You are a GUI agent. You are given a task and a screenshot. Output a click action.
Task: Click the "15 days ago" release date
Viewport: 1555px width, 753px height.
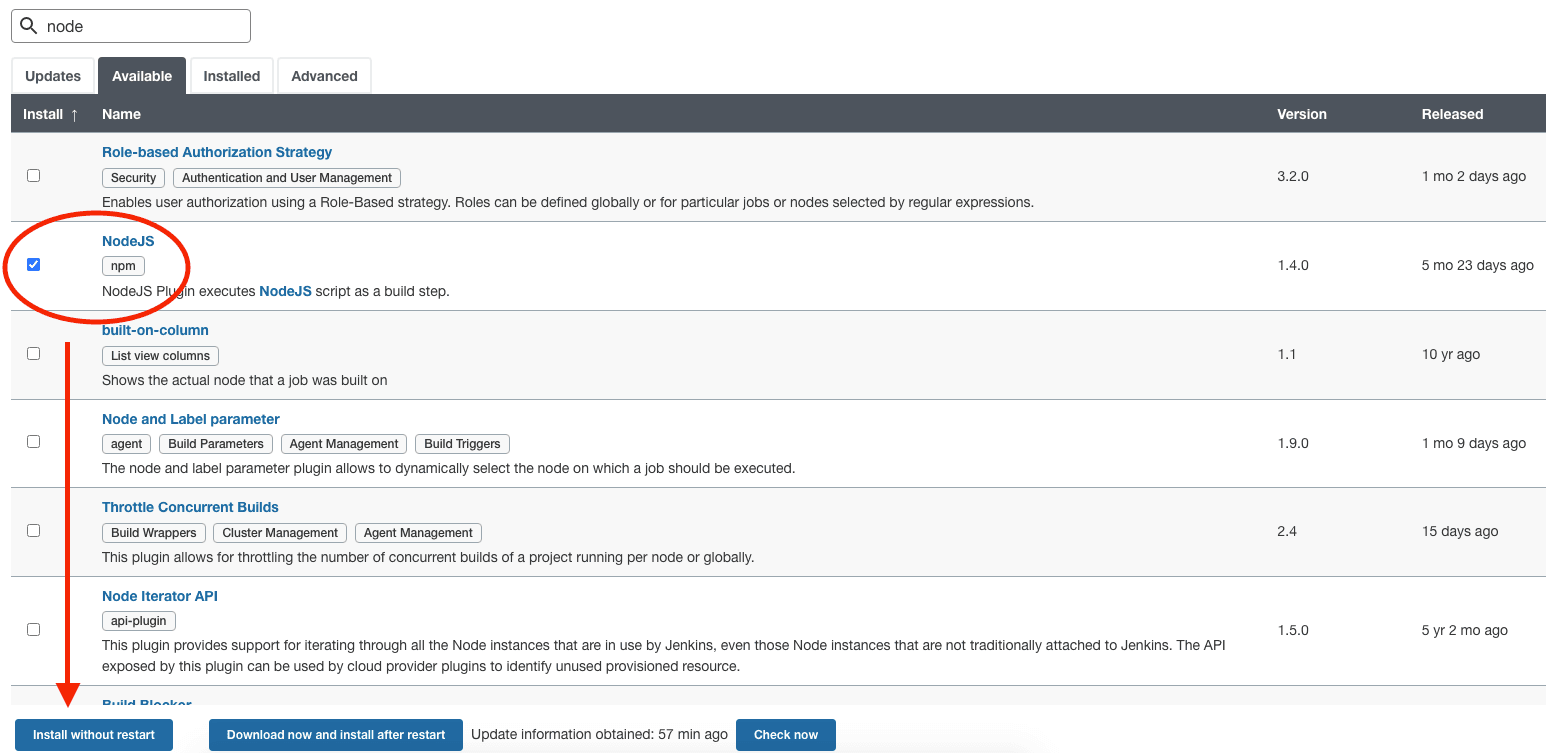pyautogui.click(x=1460, y=531)
